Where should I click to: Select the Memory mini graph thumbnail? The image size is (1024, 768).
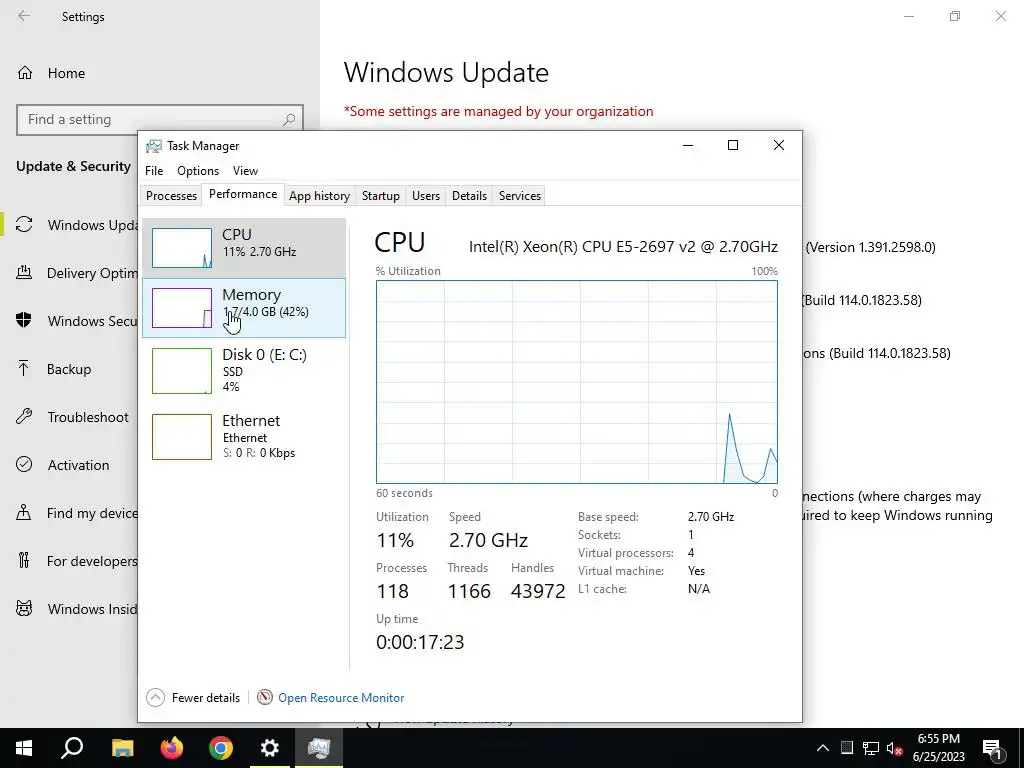[182, 308]
